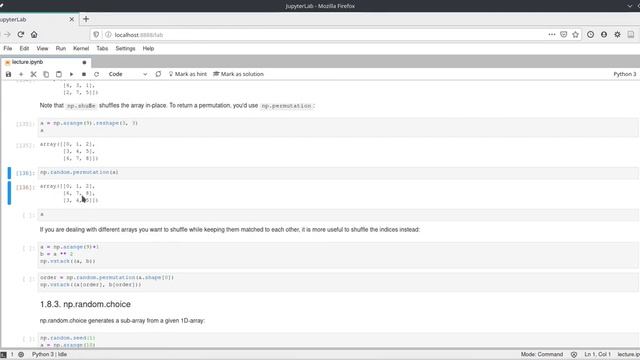Open the Run menu
The width and height of the screenshot is (640, 360).
pos(61,49)
